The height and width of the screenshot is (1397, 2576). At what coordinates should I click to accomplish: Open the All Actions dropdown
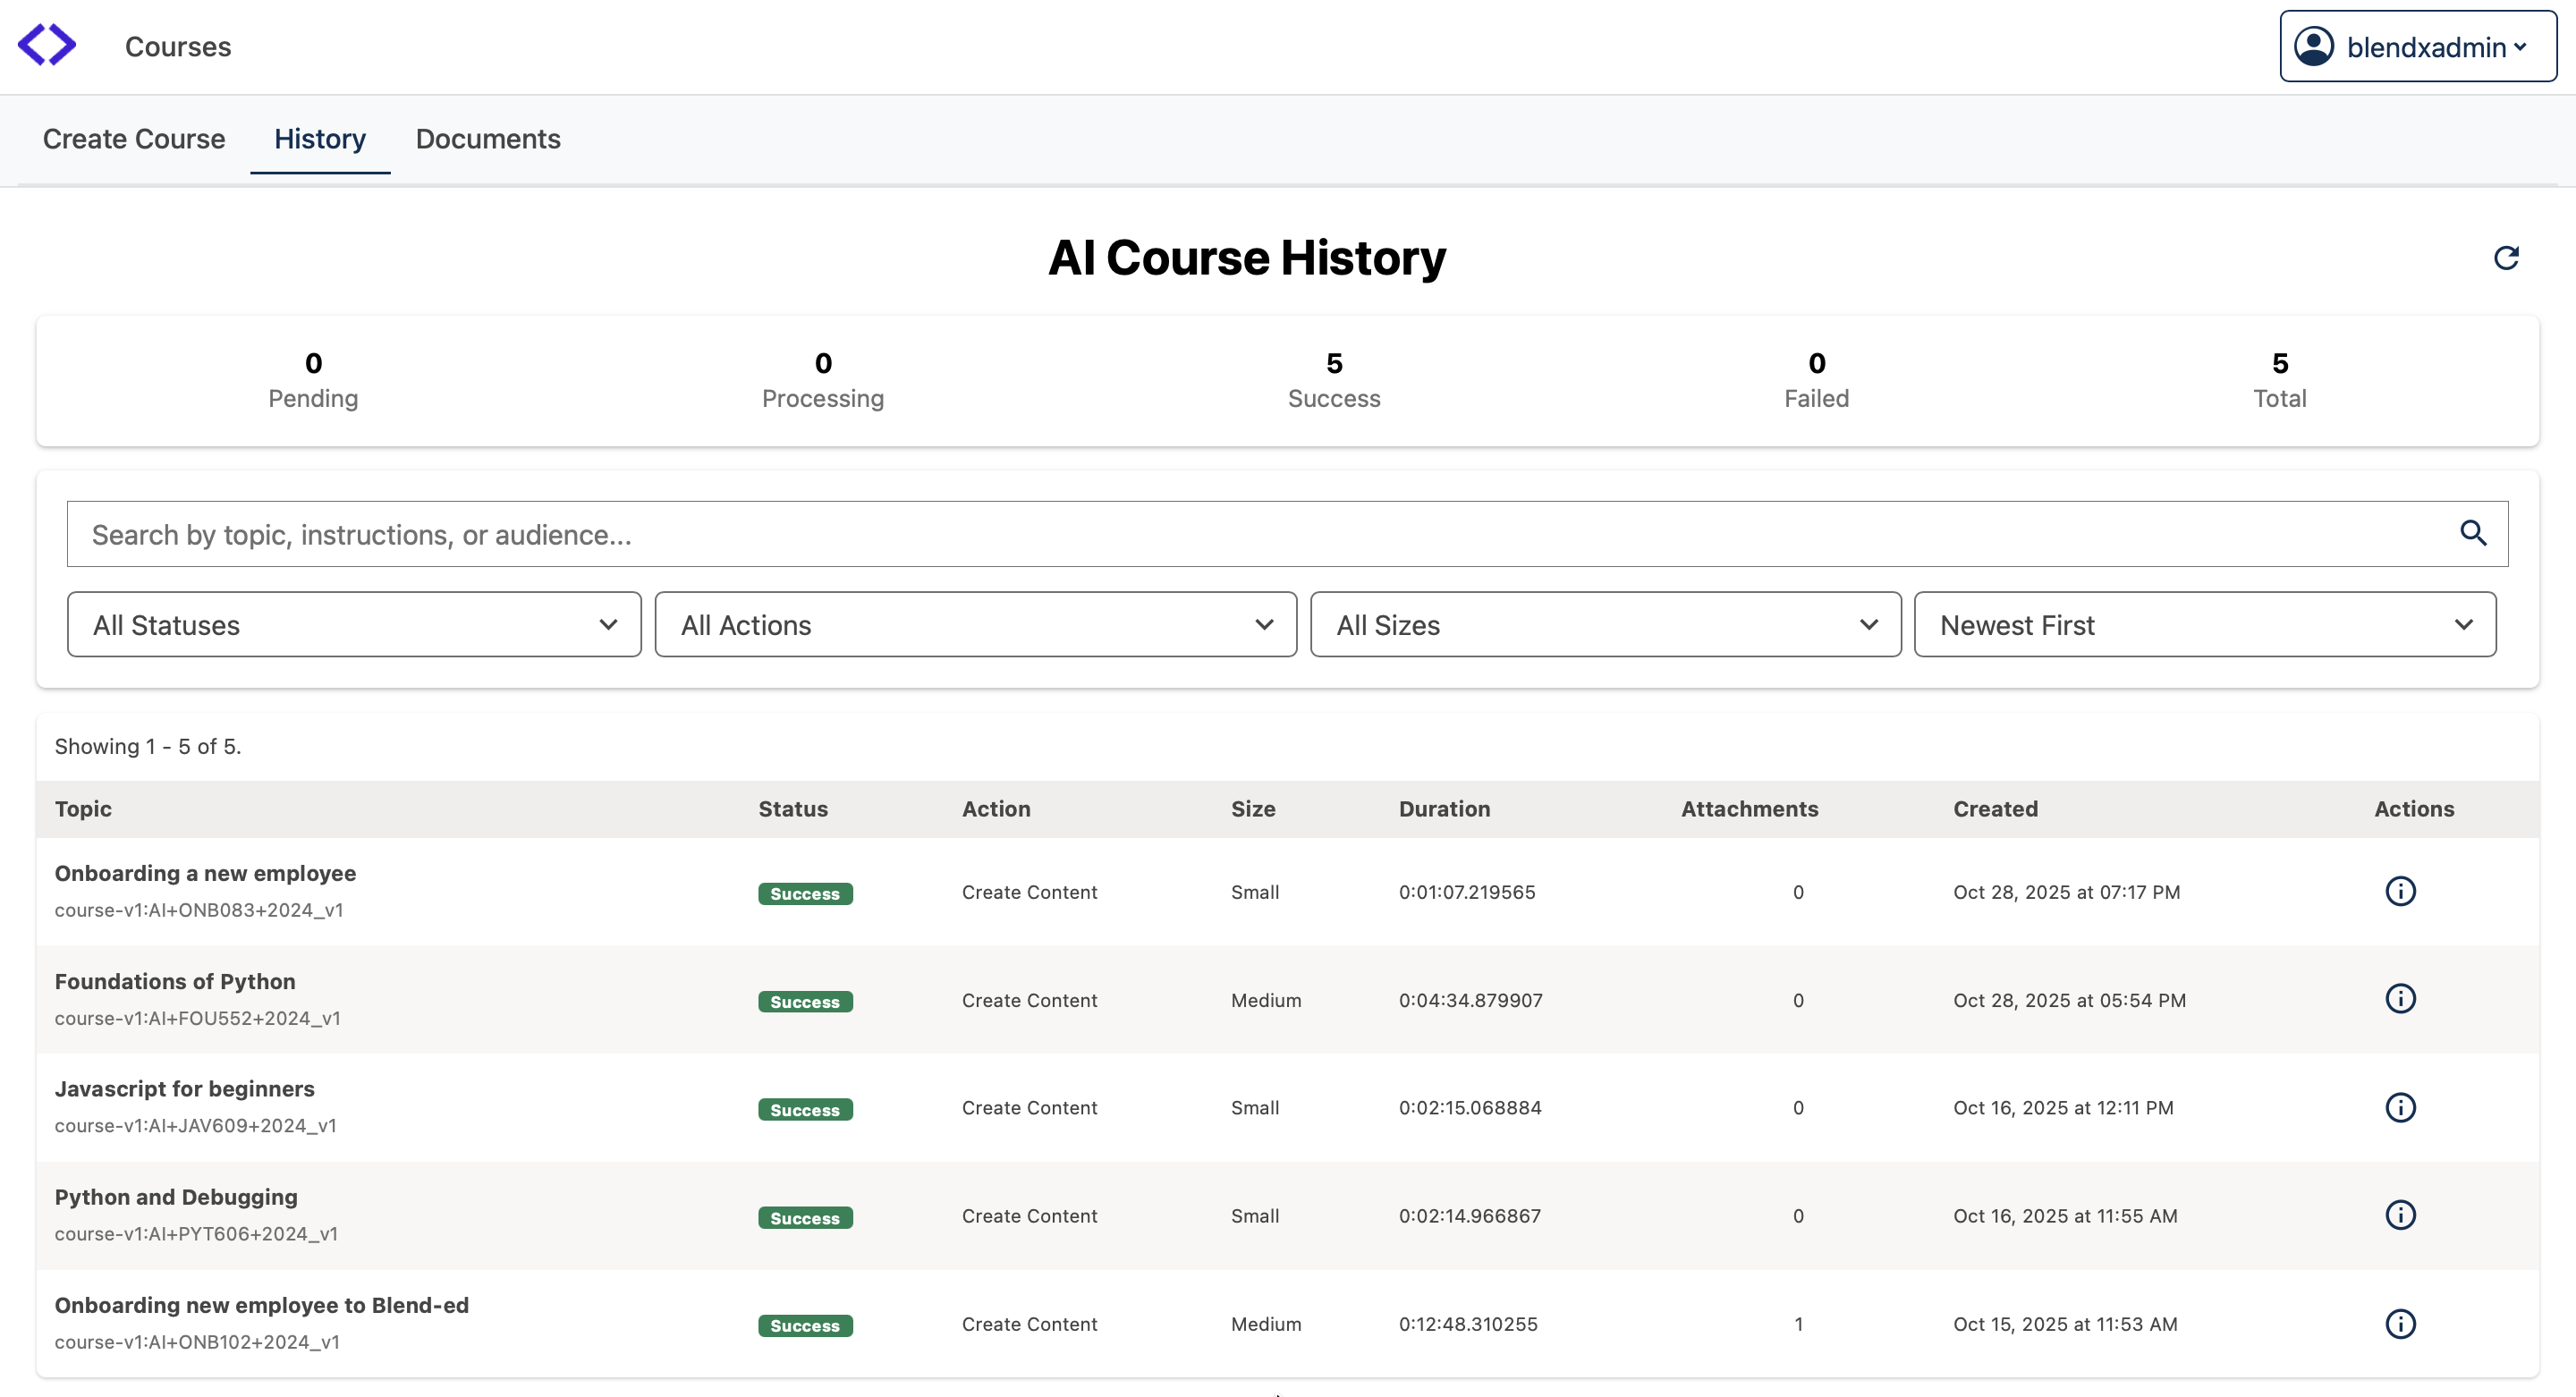(975, 624)
